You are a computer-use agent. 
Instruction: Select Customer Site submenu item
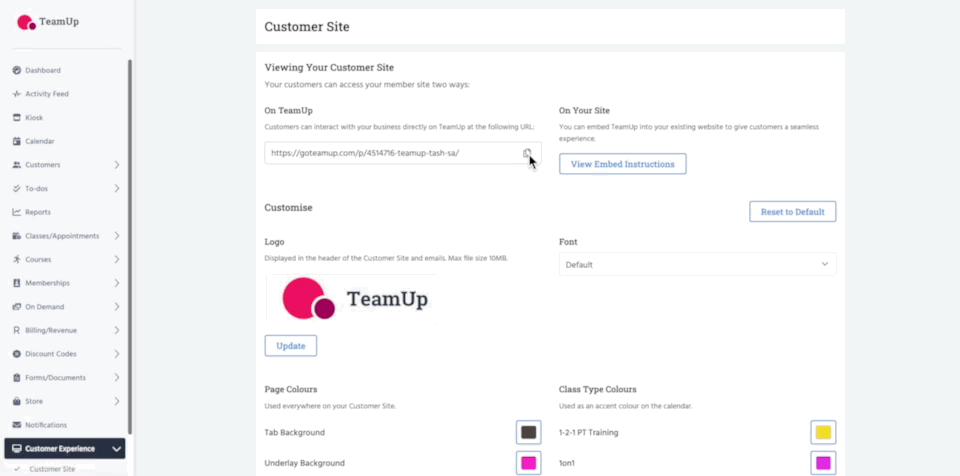[x=52, y=469]
